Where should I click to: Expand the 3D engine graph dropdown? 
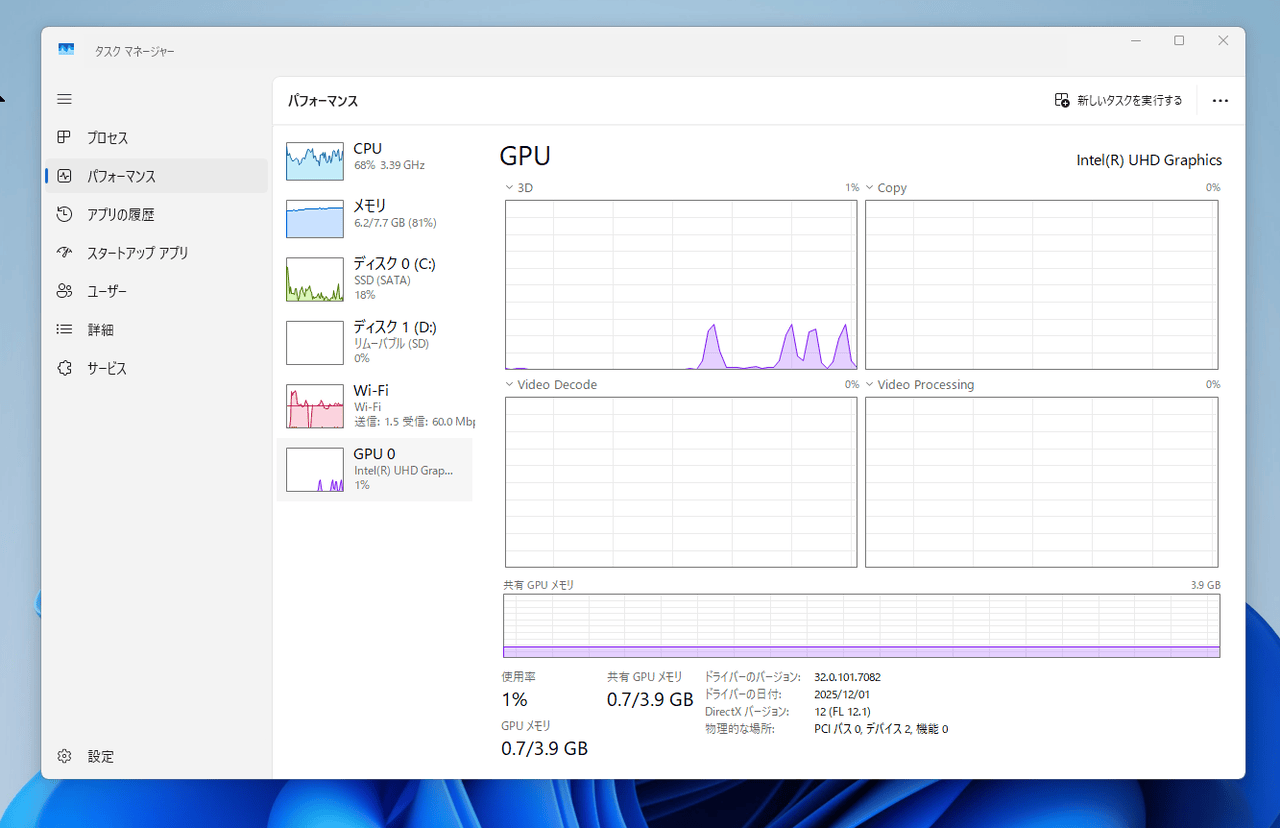[510, 187]
